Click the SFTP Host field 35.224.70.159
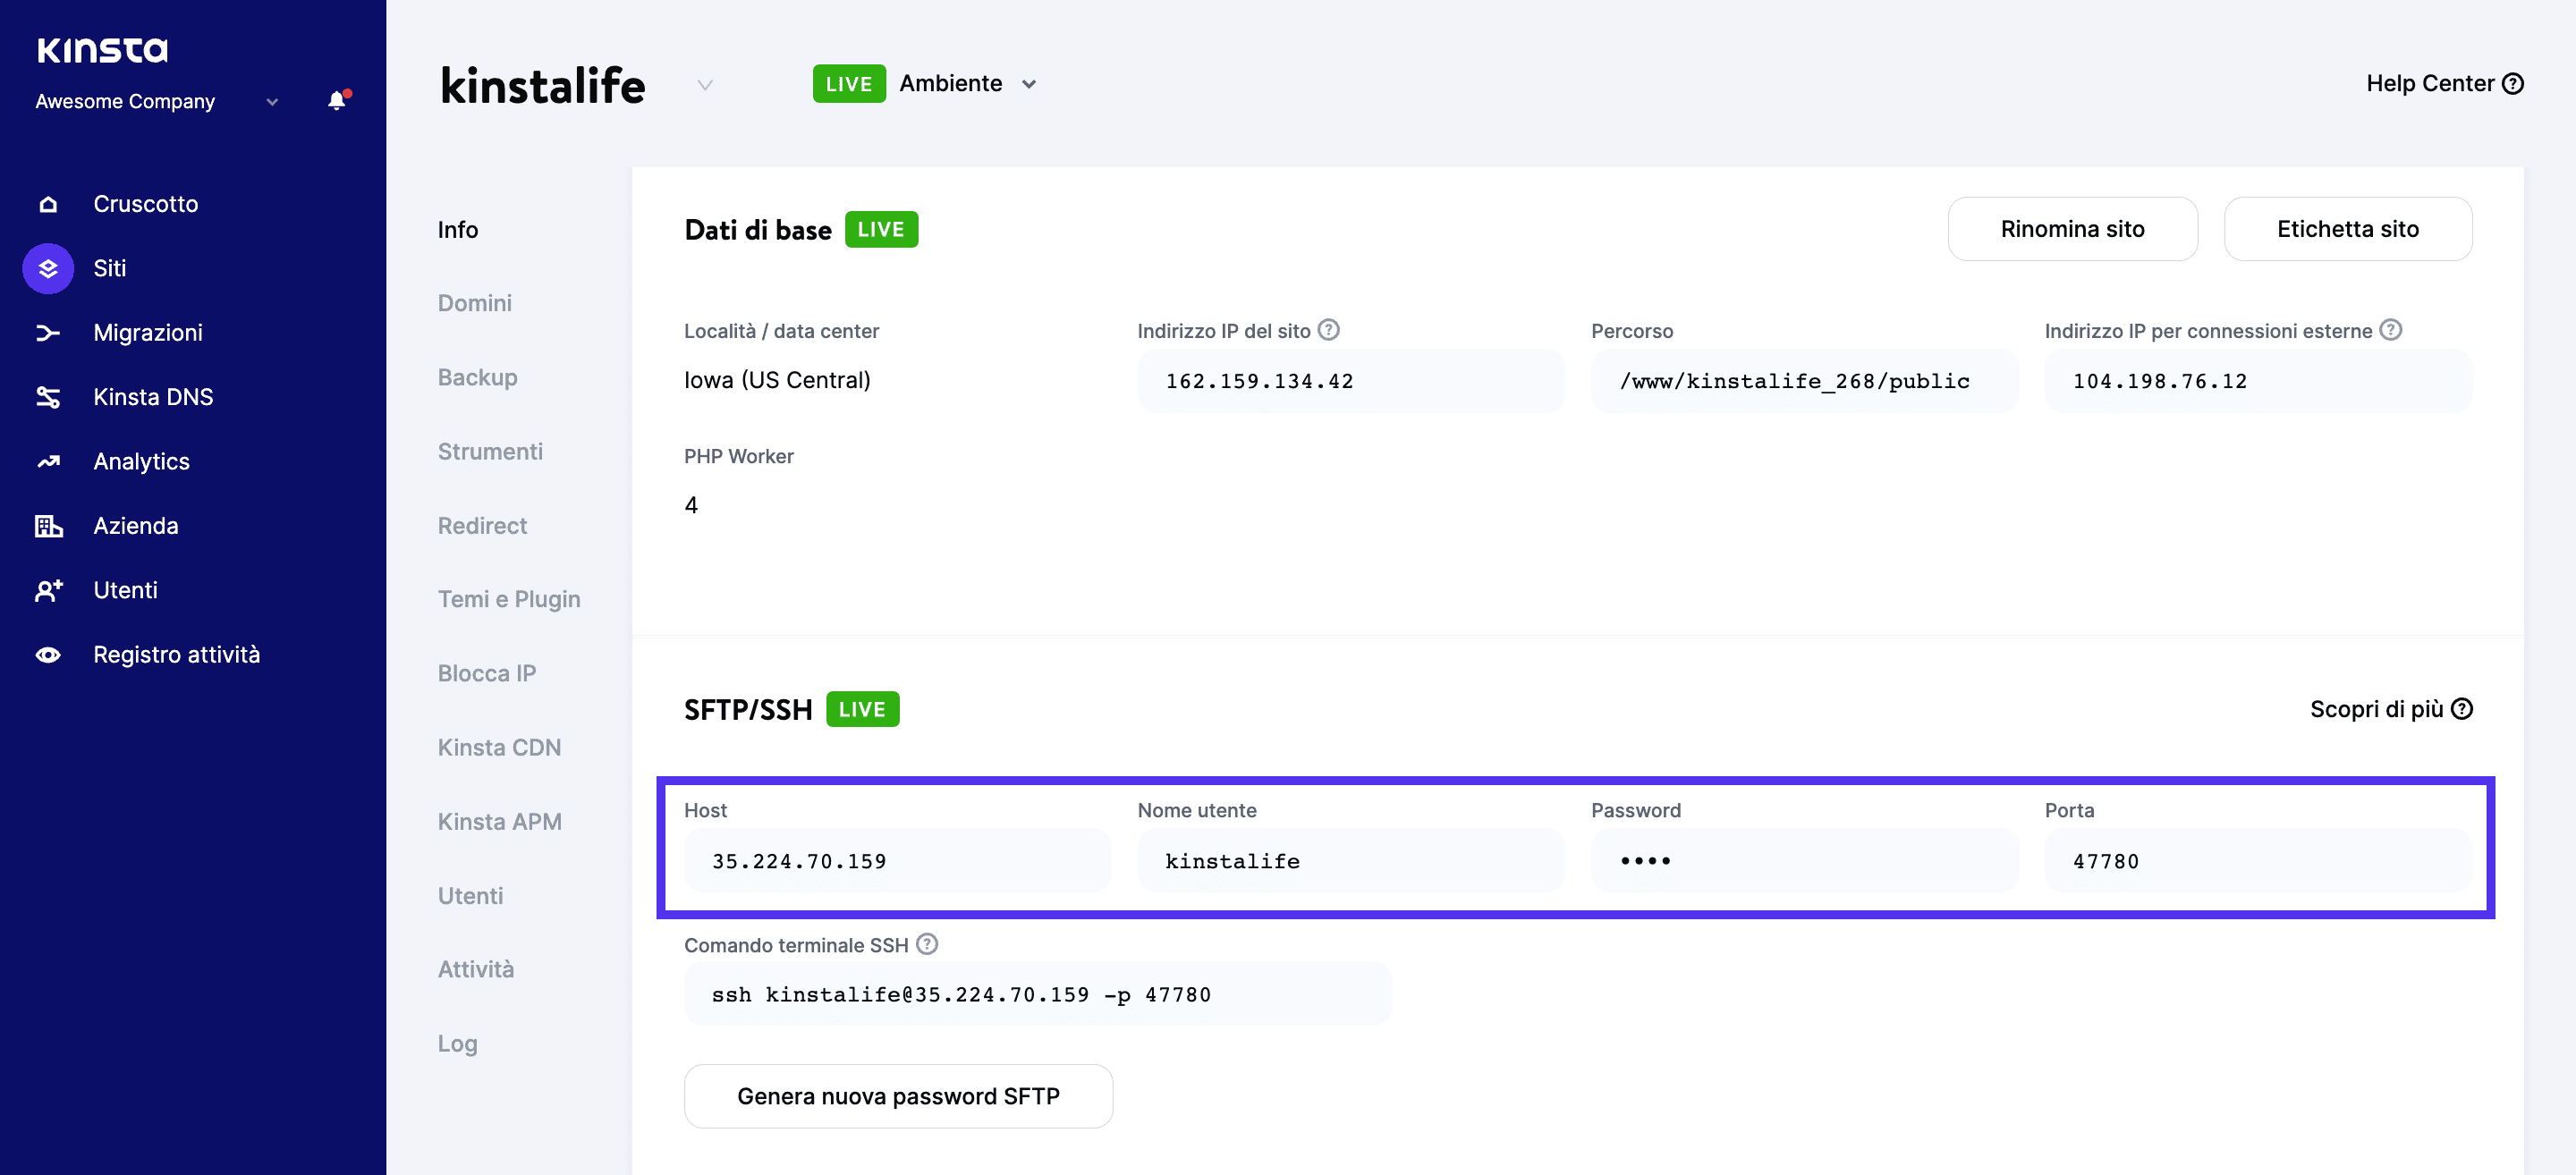This screenshot has width=2576, height=1175. 897,861
